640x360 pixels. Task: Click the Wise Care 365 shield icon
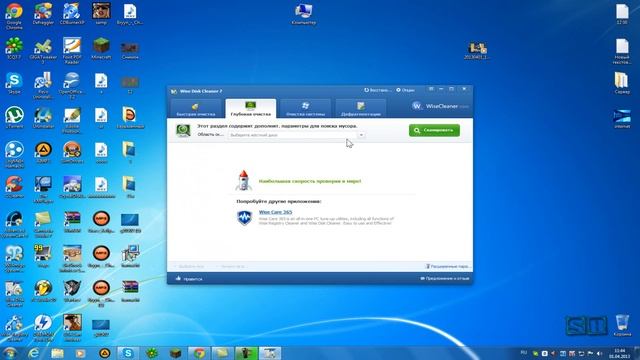click(244, 218)
